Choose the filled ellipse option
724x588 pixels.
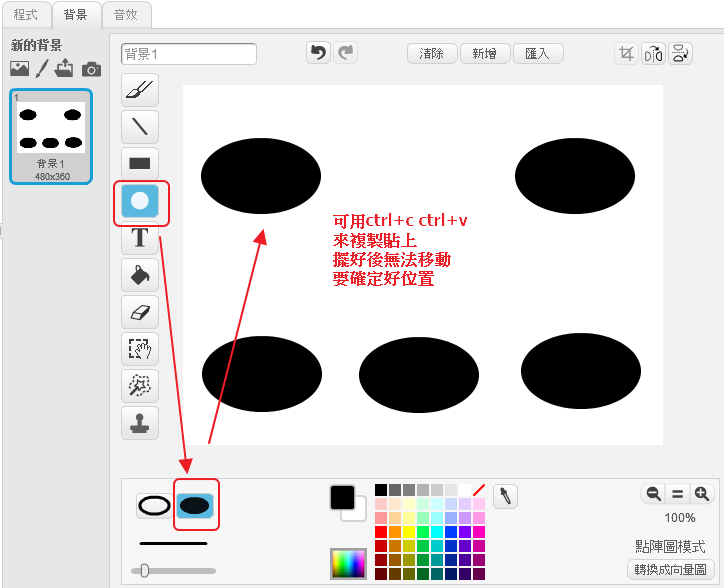(x=195, y=505)
